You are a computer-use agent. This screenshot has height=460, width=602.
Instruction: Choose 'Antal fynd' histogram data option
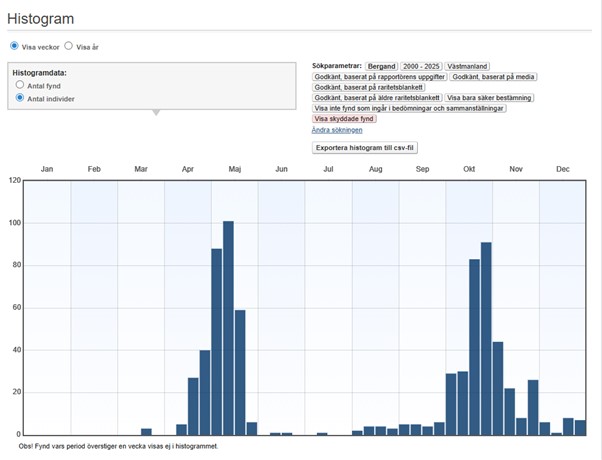[x=20, y=86]
